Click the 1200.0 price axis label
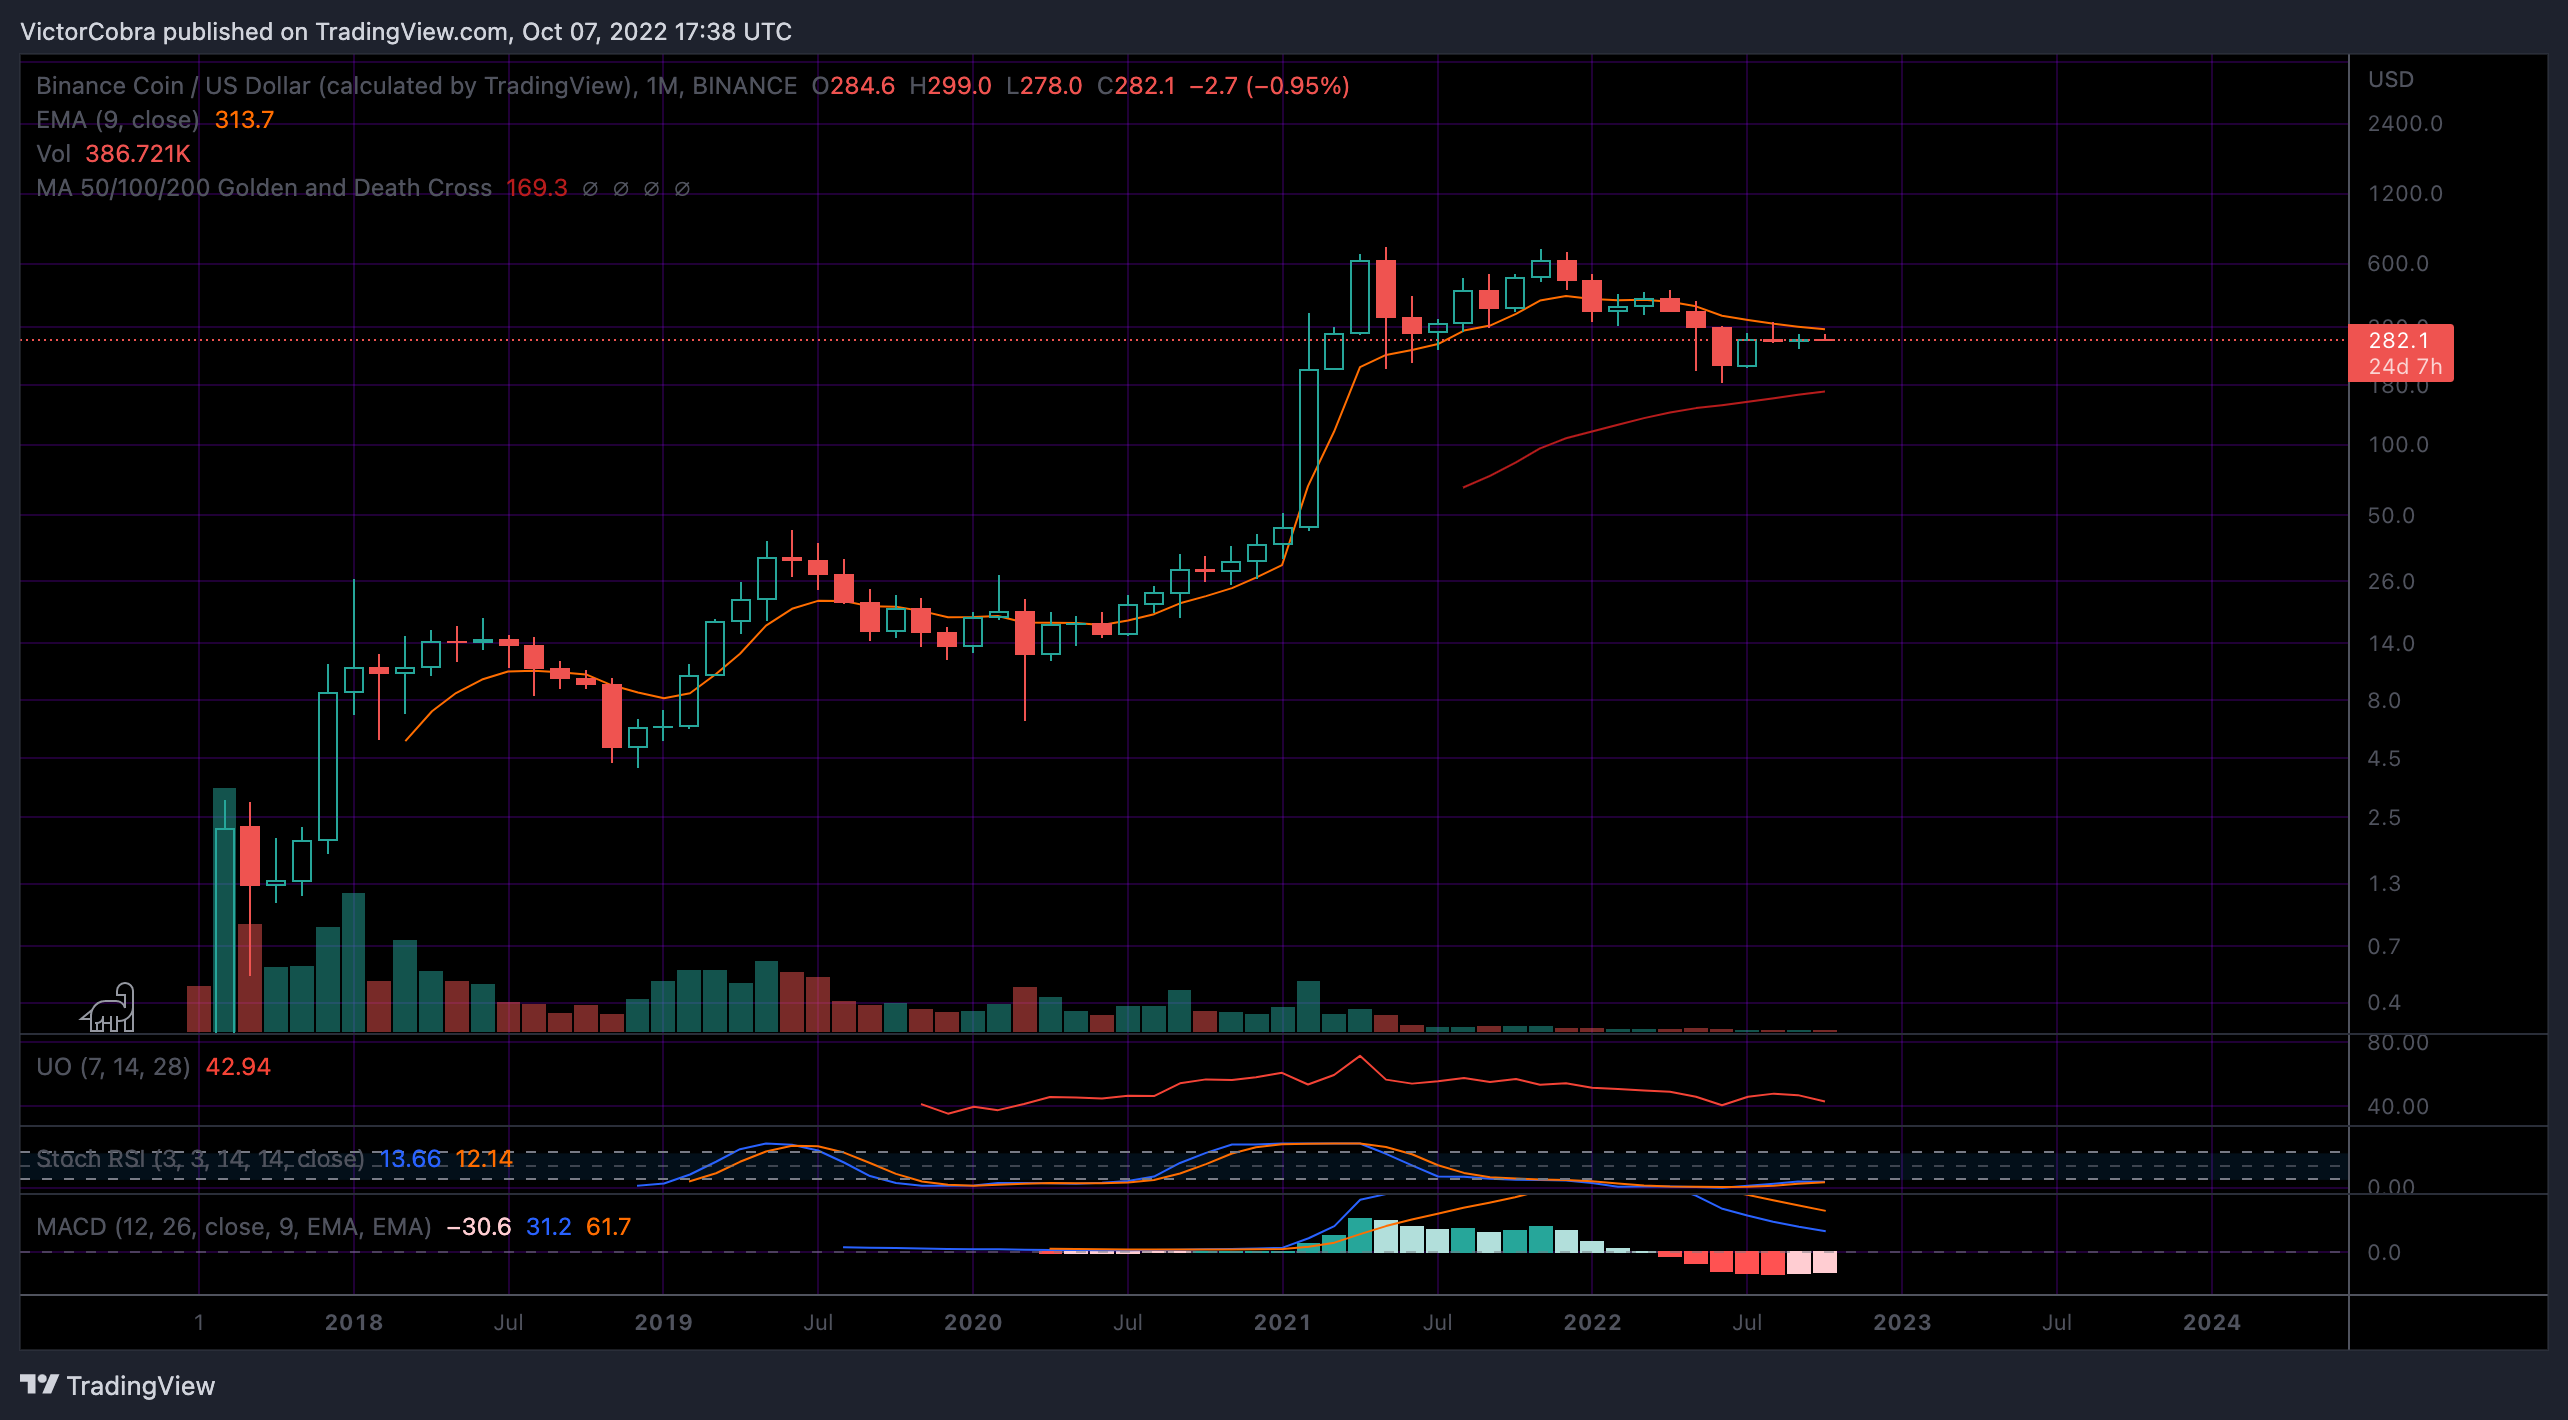Screen dimensions: 2568x1420 coord(2405,193)
